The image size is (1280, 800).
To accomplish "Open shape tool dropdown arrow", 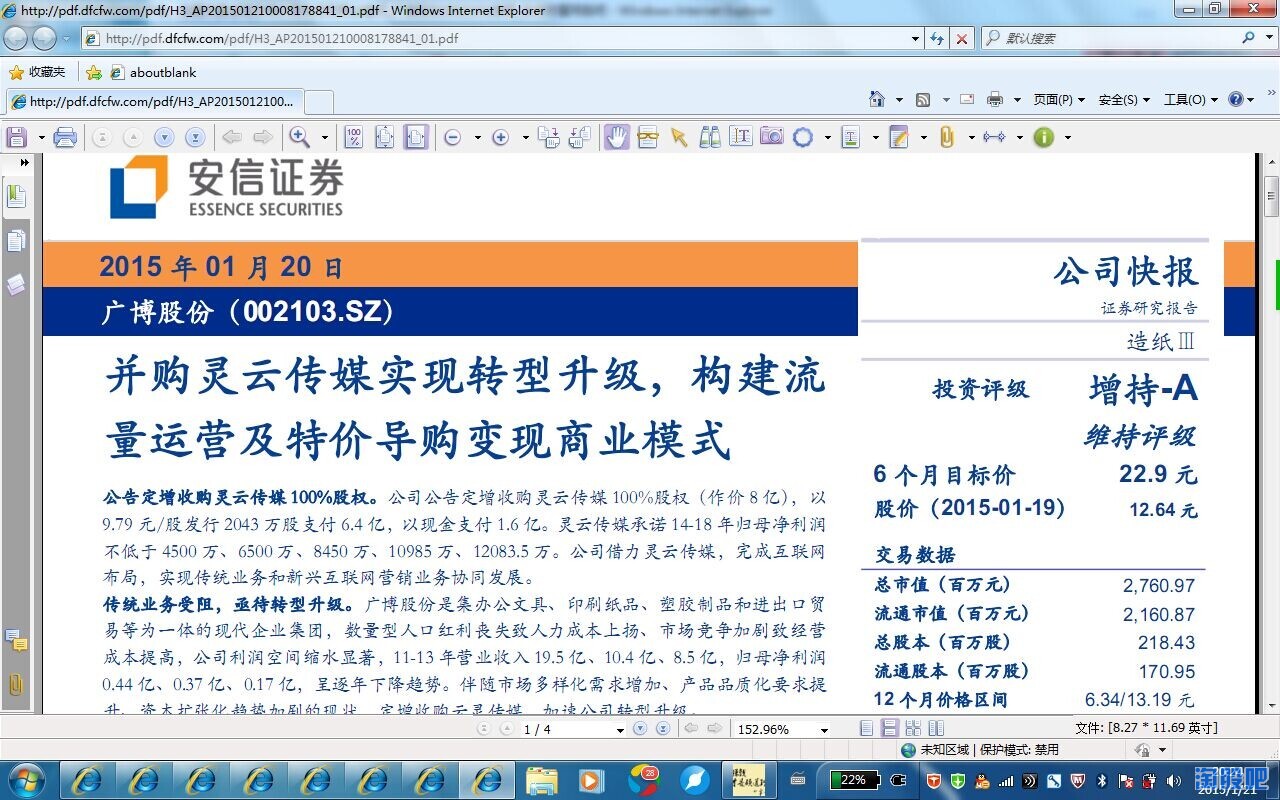I will 827,137.
